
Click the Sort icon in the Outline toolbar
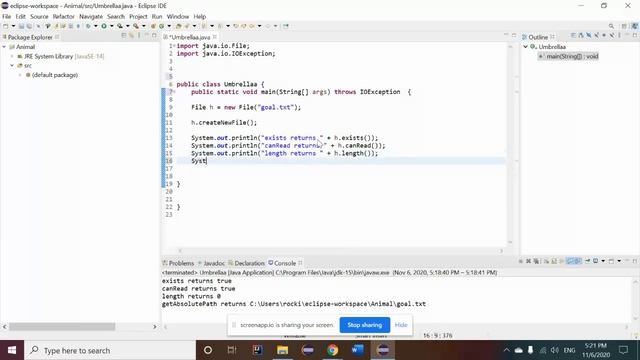pos(581,36)
